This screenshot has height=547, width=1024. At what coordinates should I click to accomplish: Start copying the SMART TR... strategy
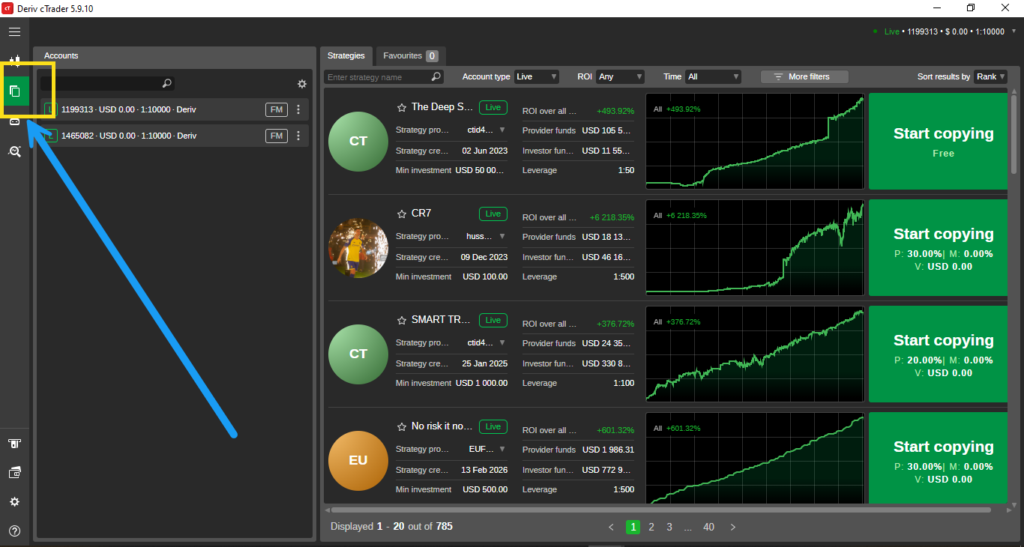[x=938, y=354]
